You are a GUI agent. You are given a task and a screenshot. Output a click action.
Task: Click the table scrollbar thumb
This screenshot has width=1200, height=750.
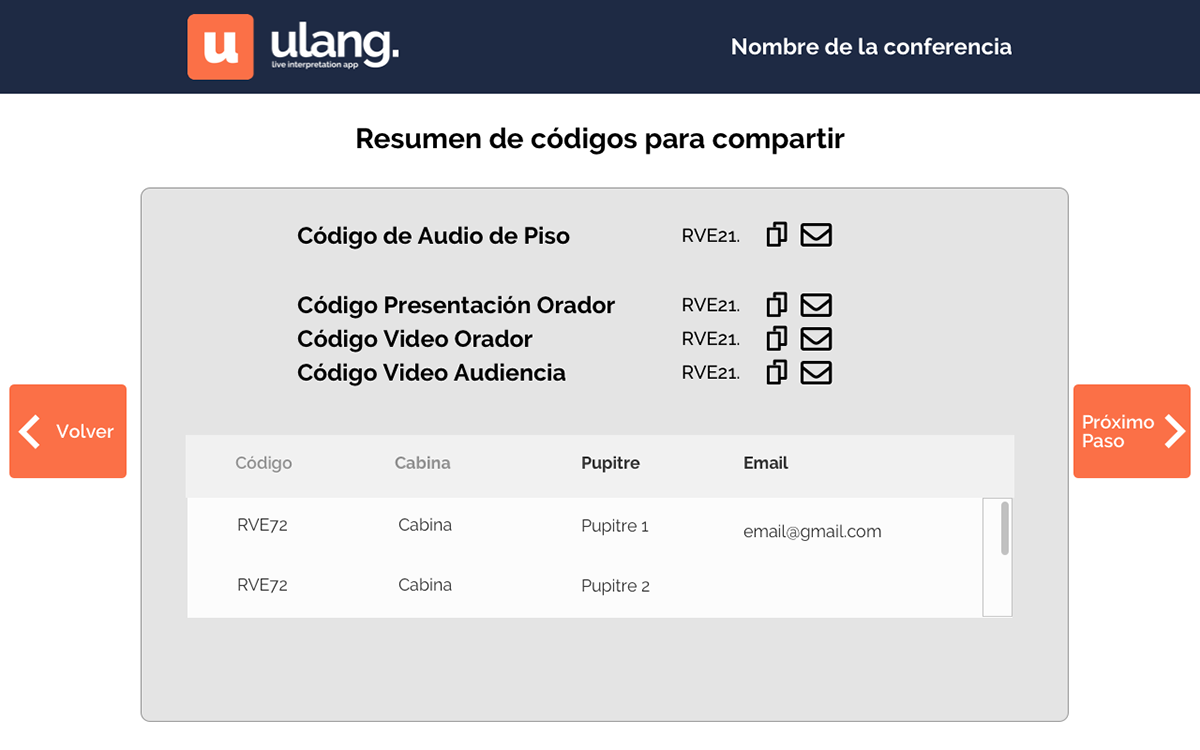[x=1005, y=528]
